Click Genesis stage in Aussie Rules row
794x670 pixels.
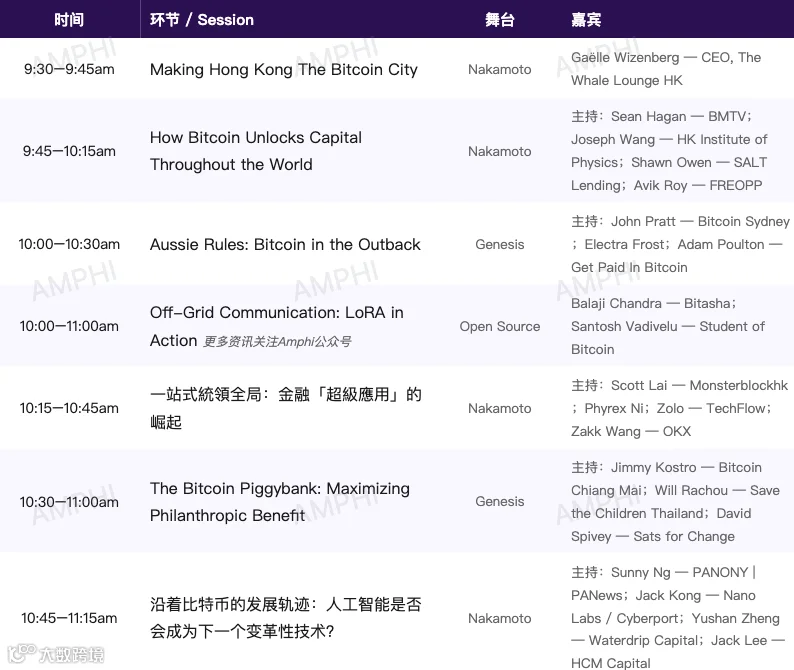click(500, 245)
